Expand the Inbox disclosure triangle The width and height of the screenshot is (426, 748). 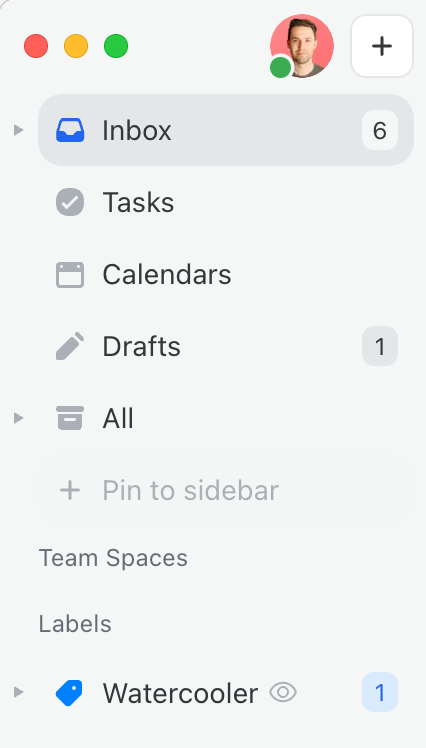pyautogui.click(x=18, y=130)
